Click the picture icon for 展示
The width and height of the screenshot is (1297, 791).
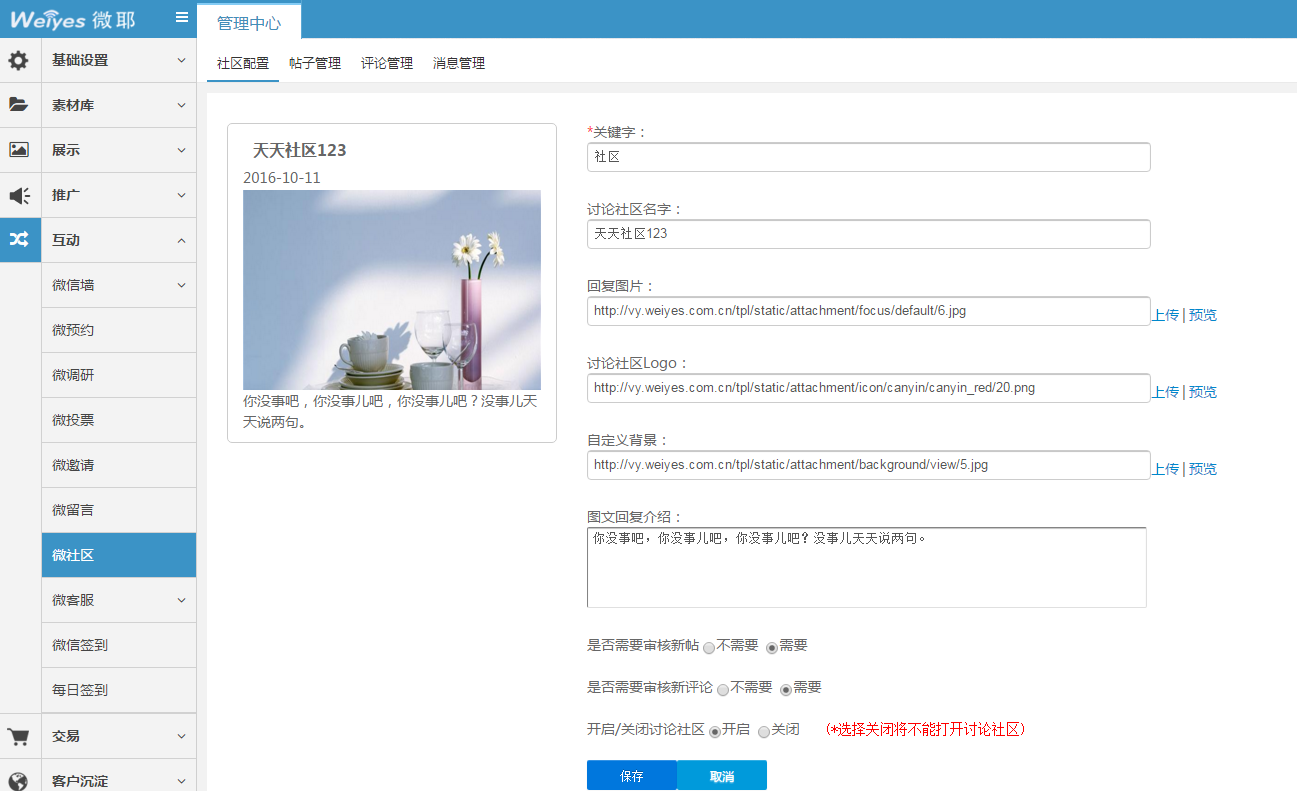point(19,150)
